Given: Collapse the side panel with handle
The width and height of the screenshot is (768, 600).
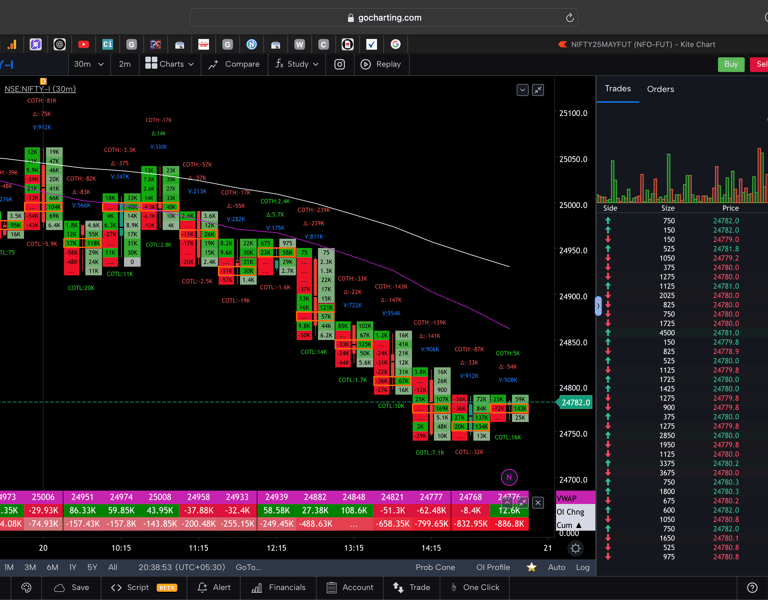Looking at the screenshot, I should [599, 306].
